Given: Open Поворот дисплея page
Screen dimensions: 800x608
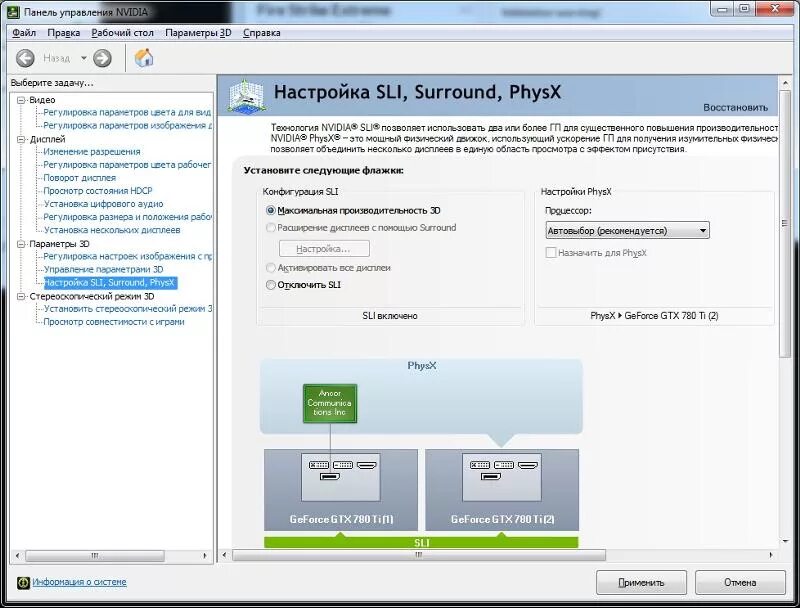Looking at the screenshot, I should [x=80, y=178].
